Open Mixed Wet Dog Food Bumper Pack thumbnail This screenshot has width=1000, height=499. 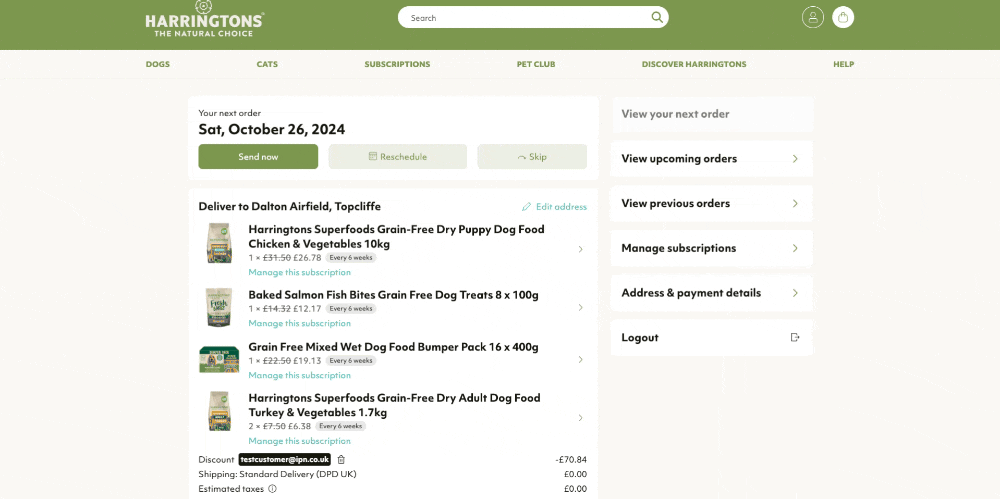[x=219, y=359]
